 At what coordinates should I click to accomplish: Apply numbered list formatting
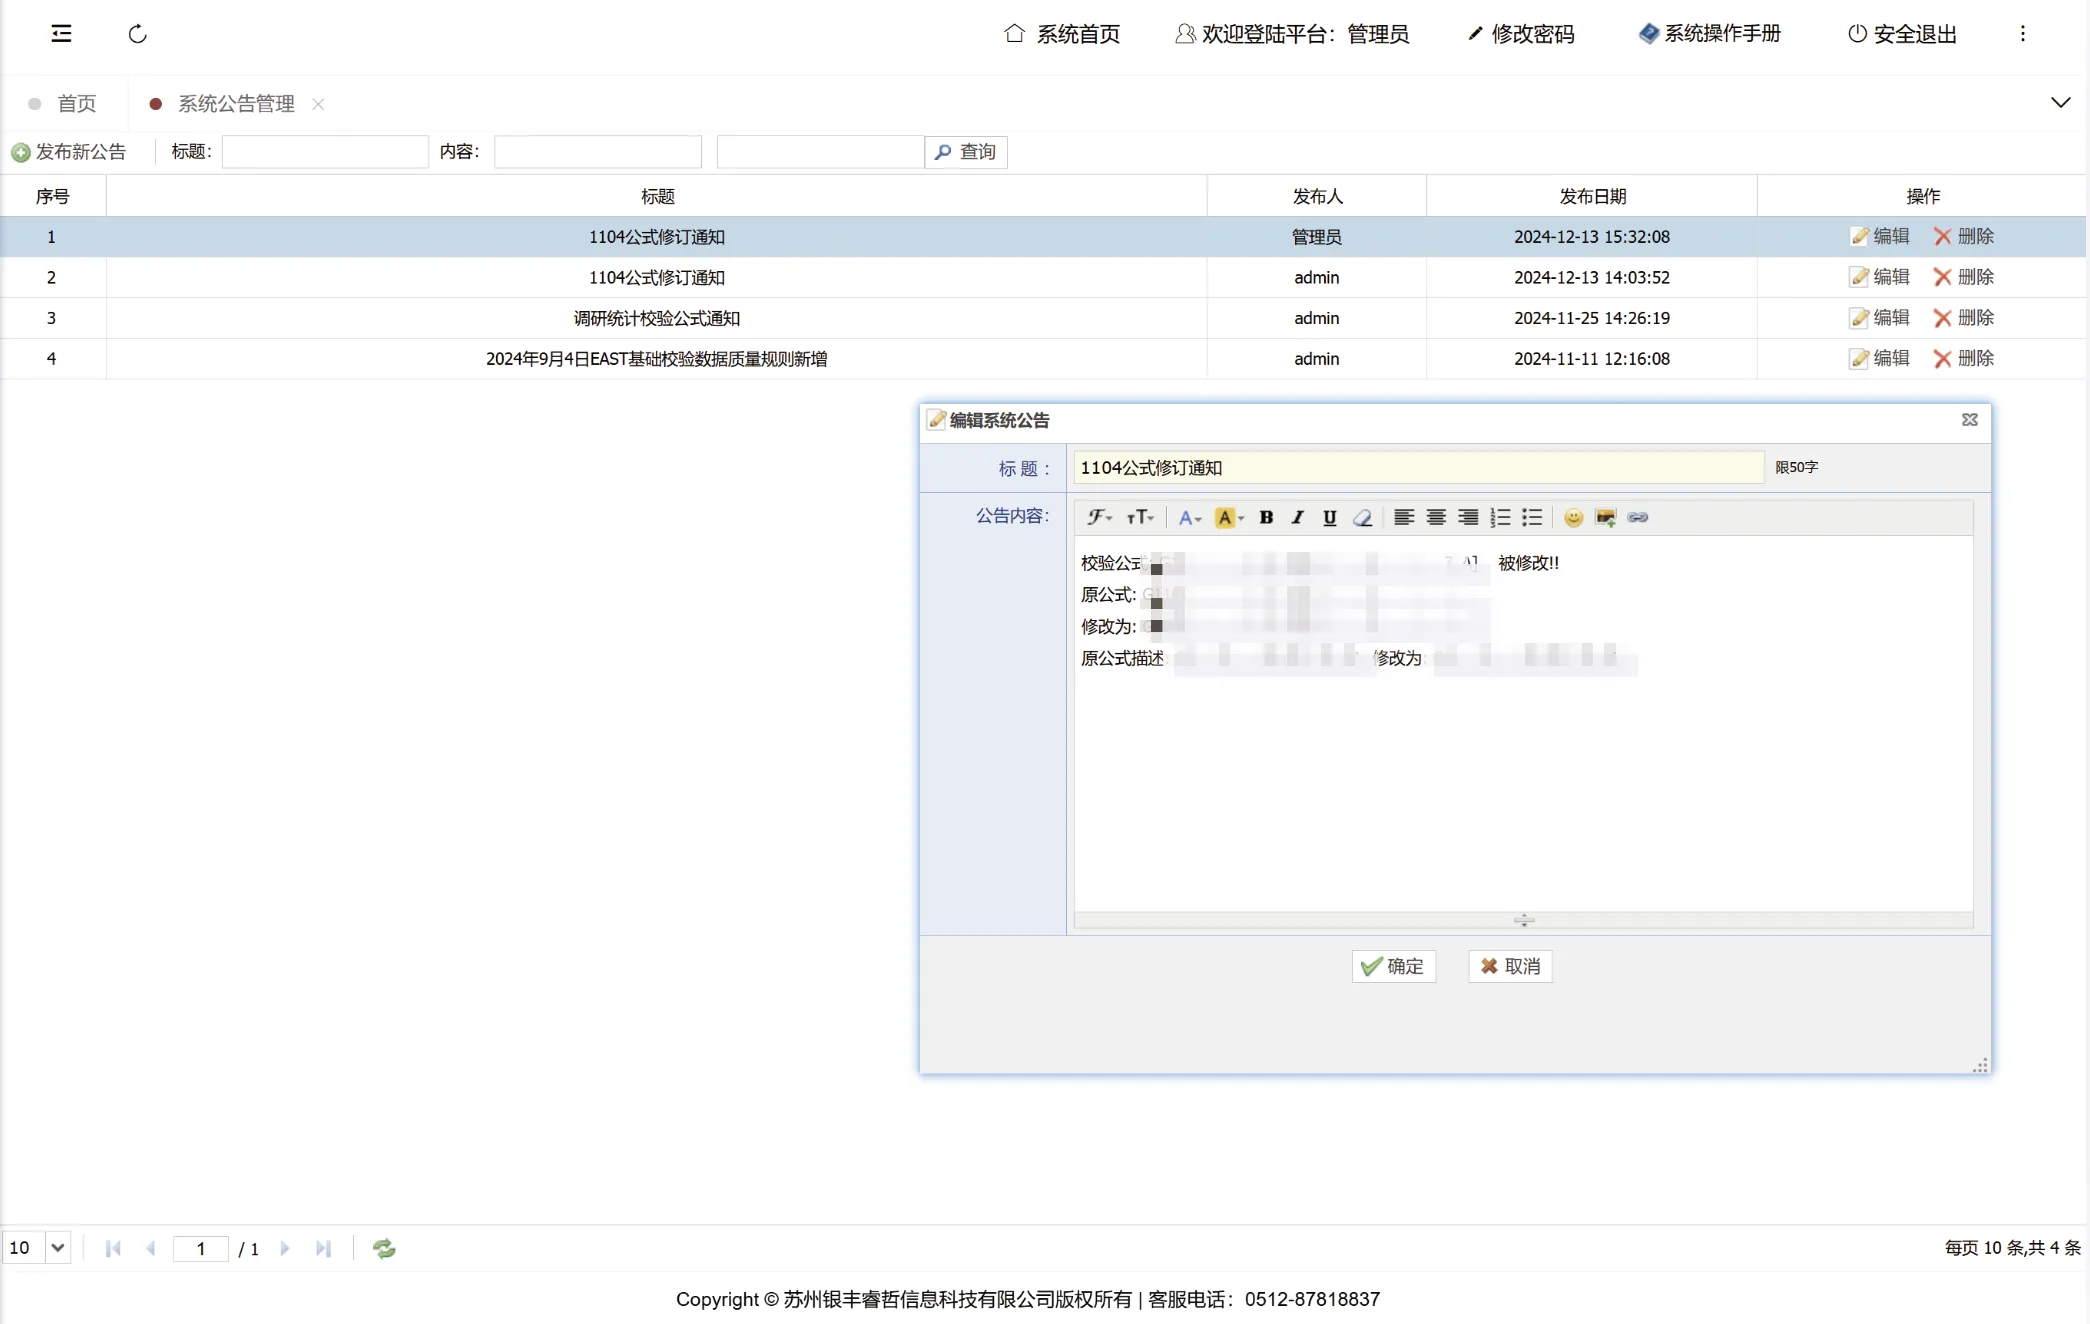coord(1500,517)
